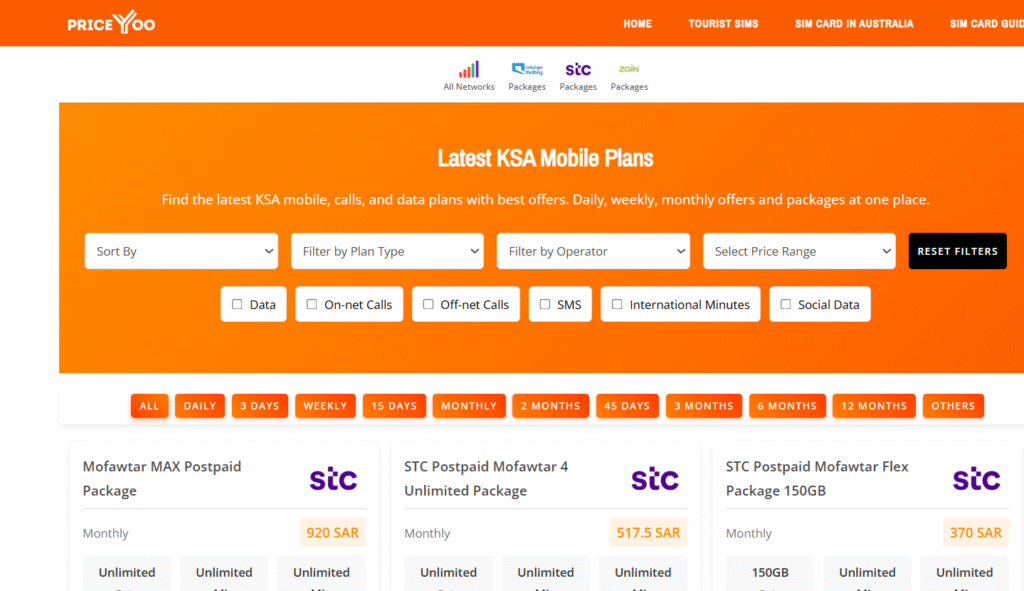Check the Off-net Calls filter
The image size is (1024, 591).
click(x=428, y=304)
